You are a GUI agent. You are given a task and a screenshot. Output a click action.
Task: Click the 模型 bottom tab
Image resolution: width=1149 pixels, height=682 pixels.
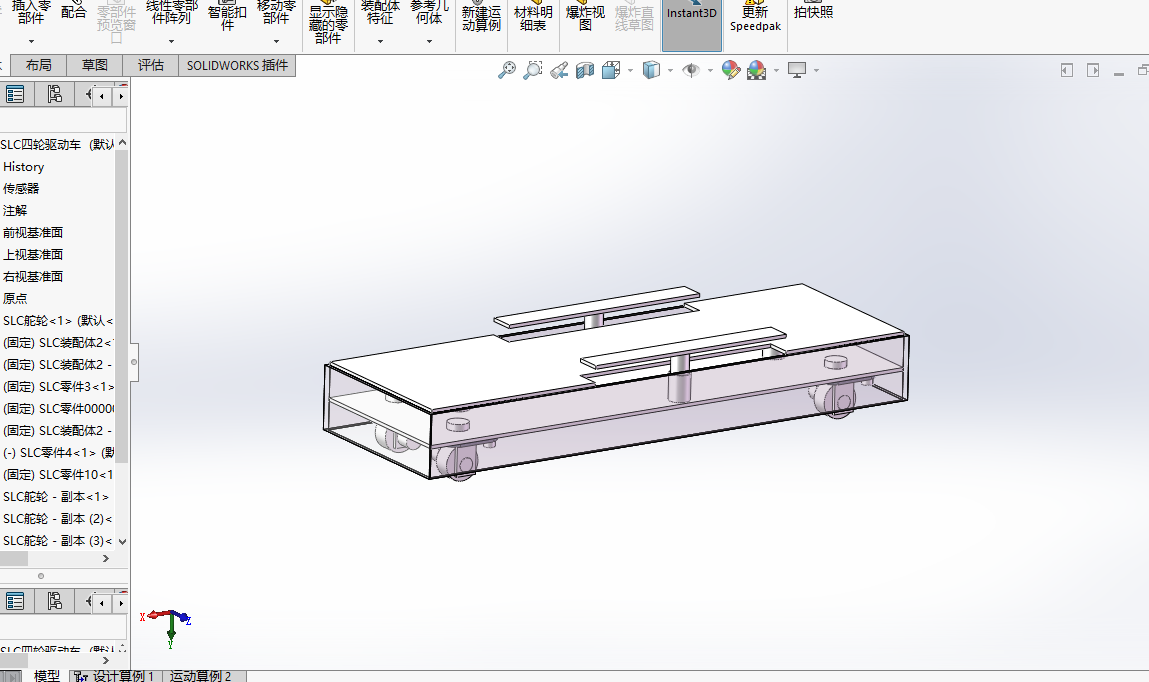tap(46, 675)
